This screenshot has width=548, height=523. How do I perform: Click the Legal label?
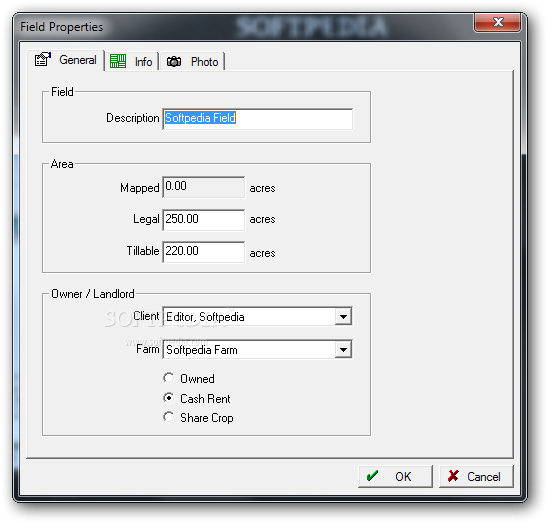pyautogui.click(x=146, y=219)
